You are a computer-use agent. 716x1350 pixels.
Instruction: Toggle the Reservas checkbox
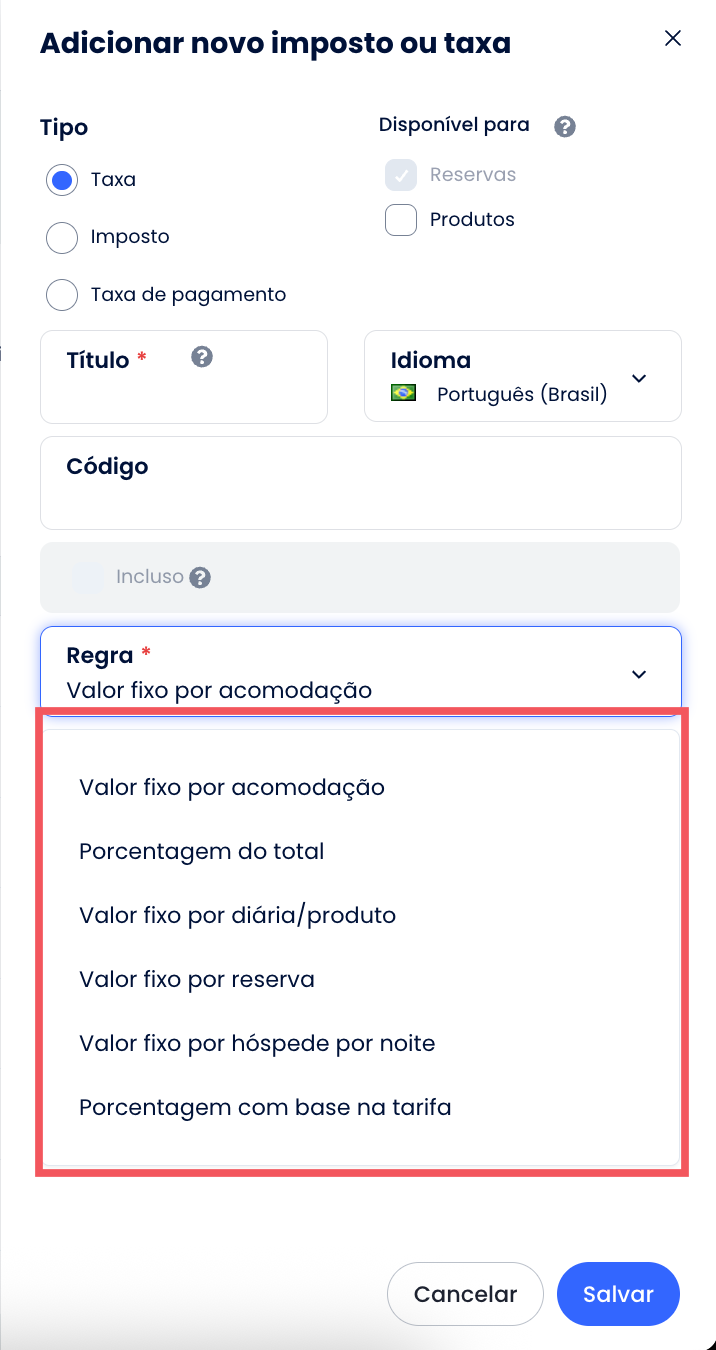[x=401, y=175]
